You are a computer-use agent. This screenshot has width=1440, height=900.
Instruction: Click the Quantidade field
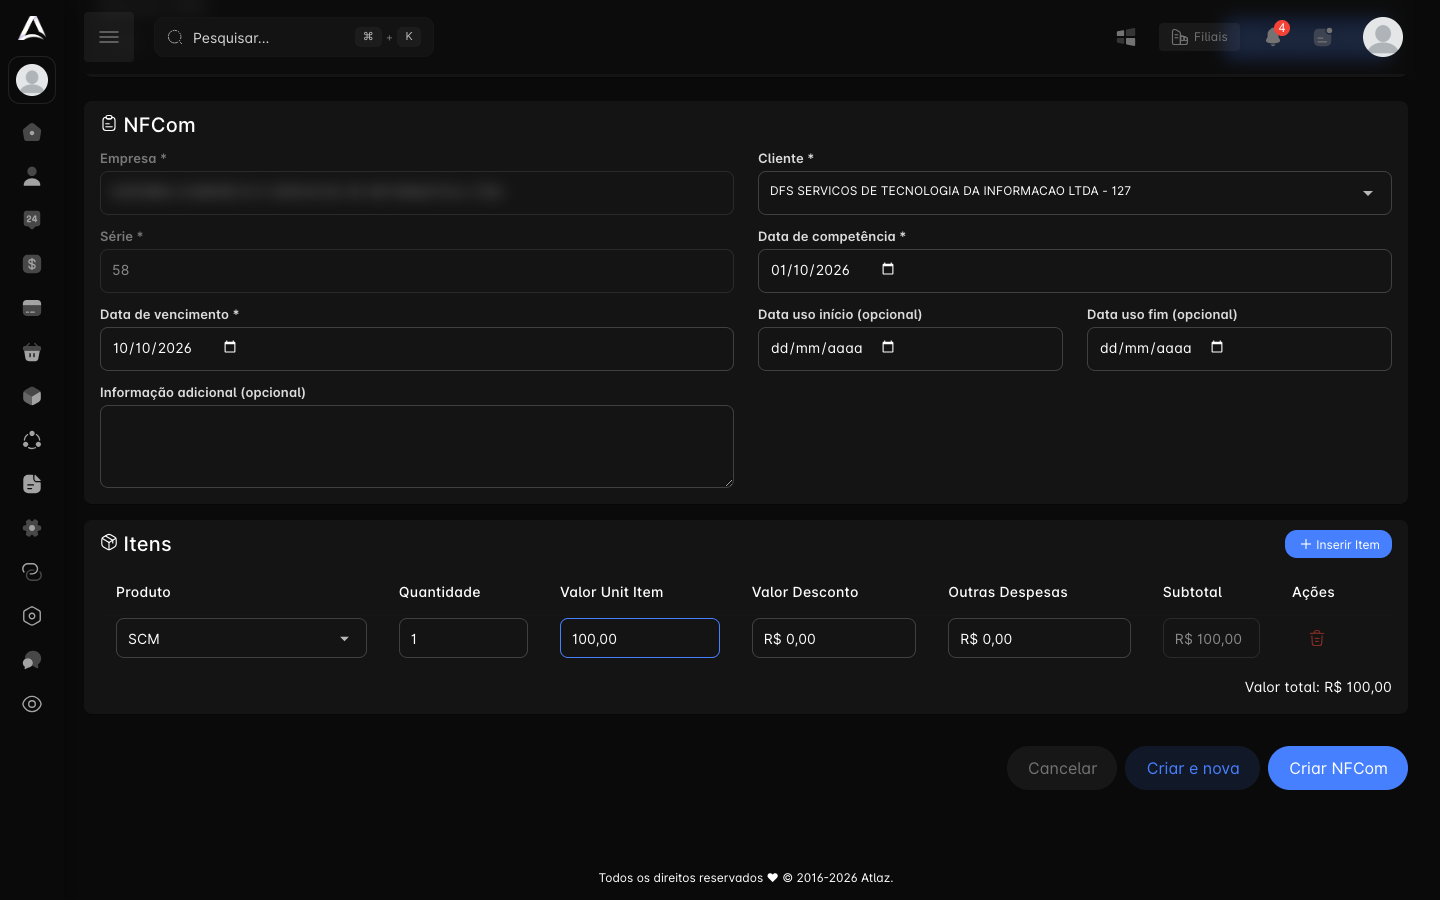[x=463, y=638]
